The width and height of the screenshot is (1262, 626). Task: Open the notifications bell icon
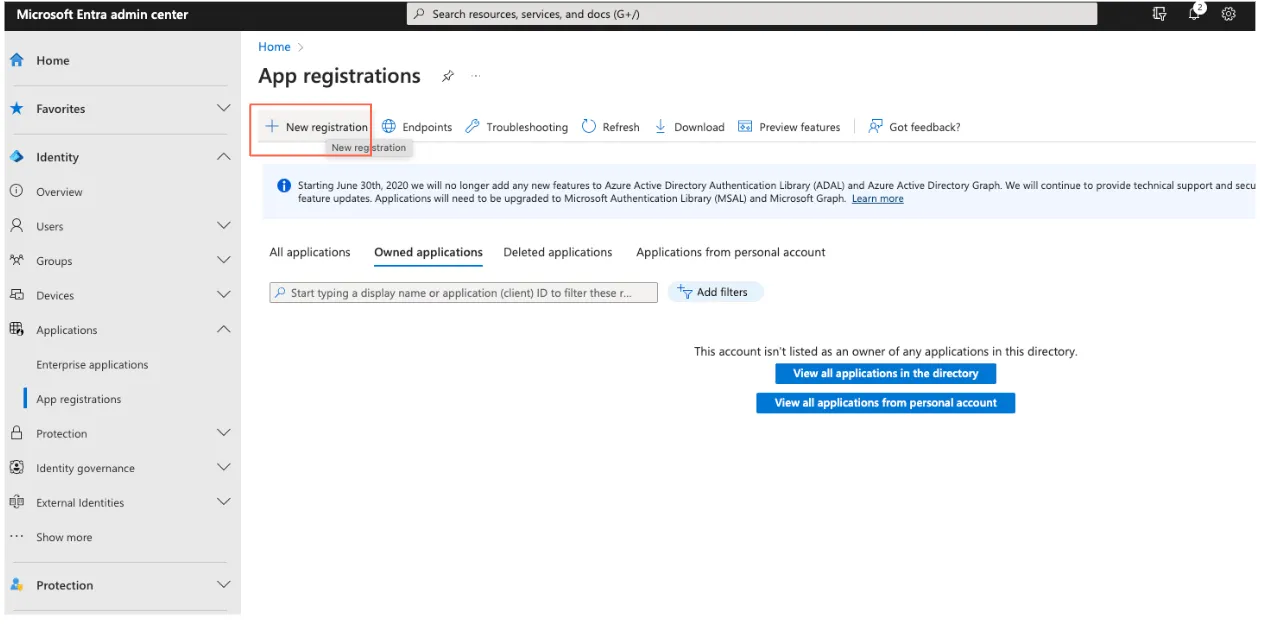(x=1195, y=14)
